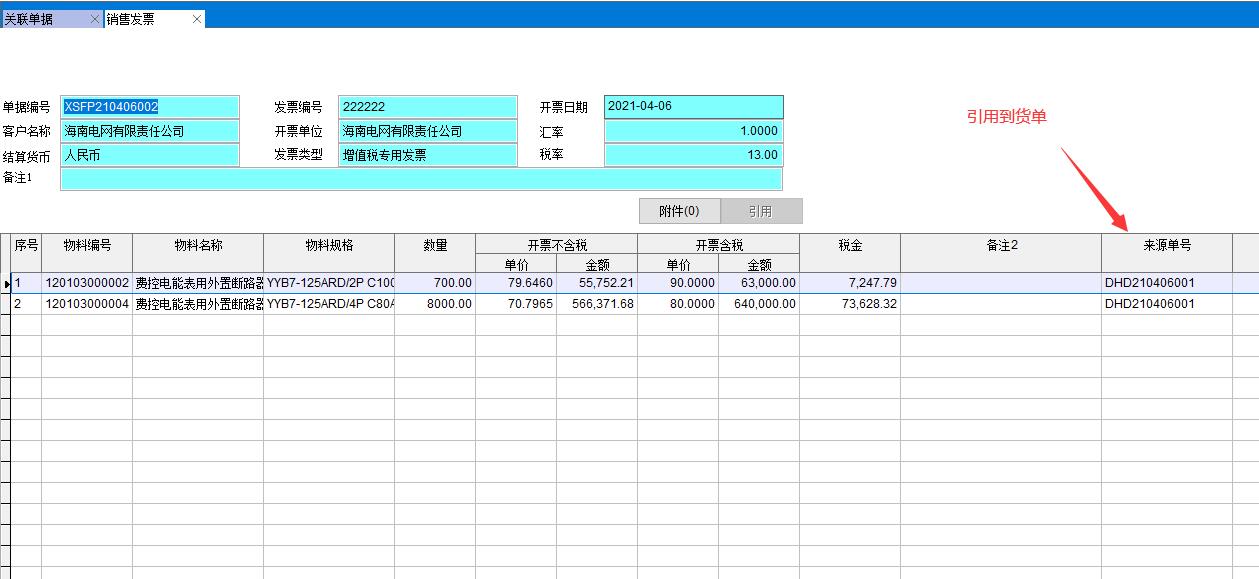Click into the 备注1 remarks field
Viewport: 1259px width, 579px height.
click(x=420, y=179)
